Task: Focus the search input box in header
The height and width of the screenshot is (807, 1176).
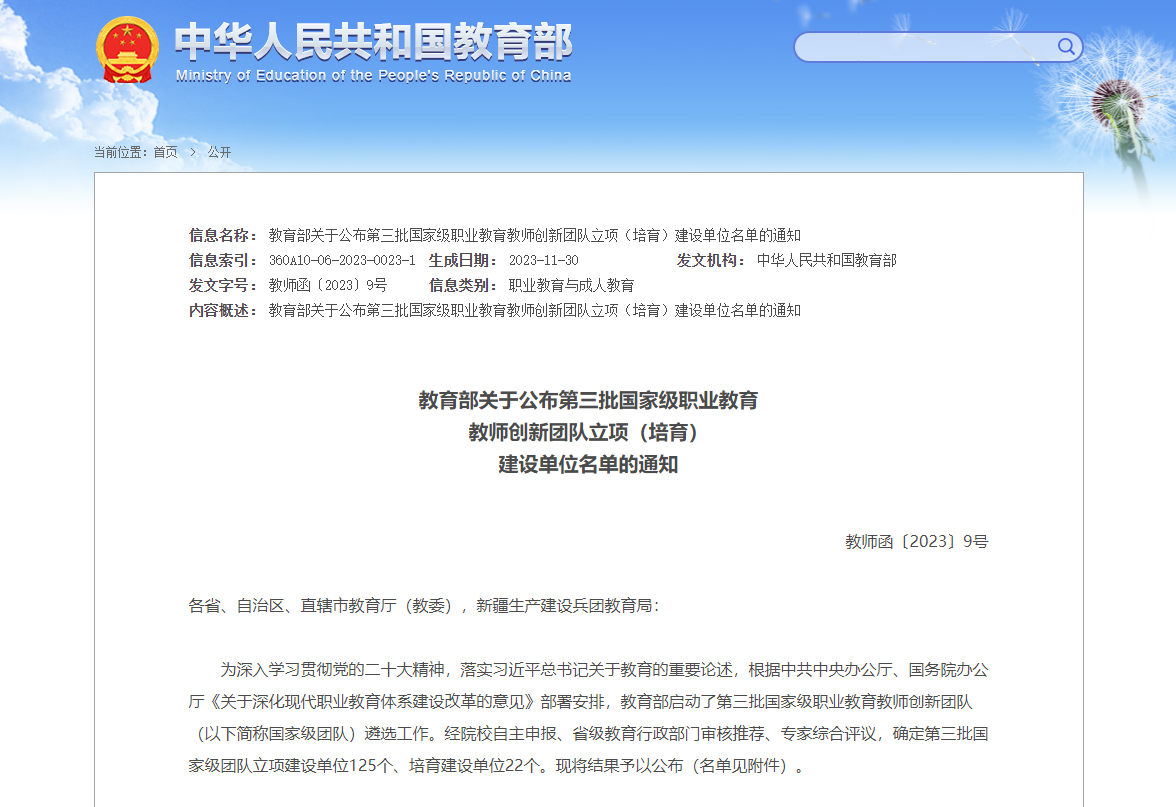Action: tap(925, 47)
